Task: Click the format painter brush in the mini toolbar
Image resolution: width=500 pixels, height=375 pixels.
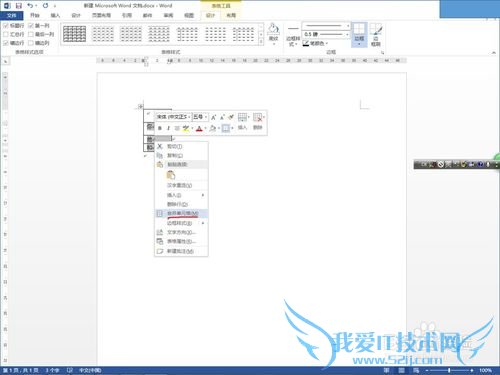Action: pos(231,117)
